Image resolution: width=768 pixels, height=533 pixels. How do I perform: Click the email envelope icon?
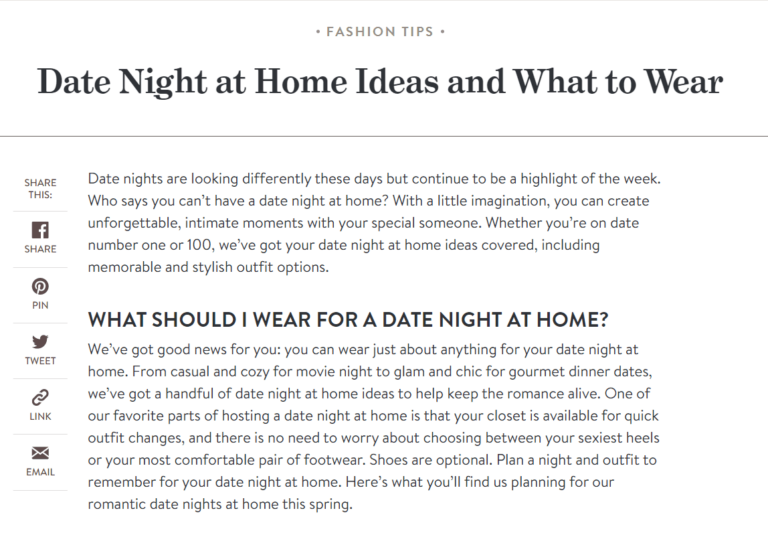click(40, 453)
